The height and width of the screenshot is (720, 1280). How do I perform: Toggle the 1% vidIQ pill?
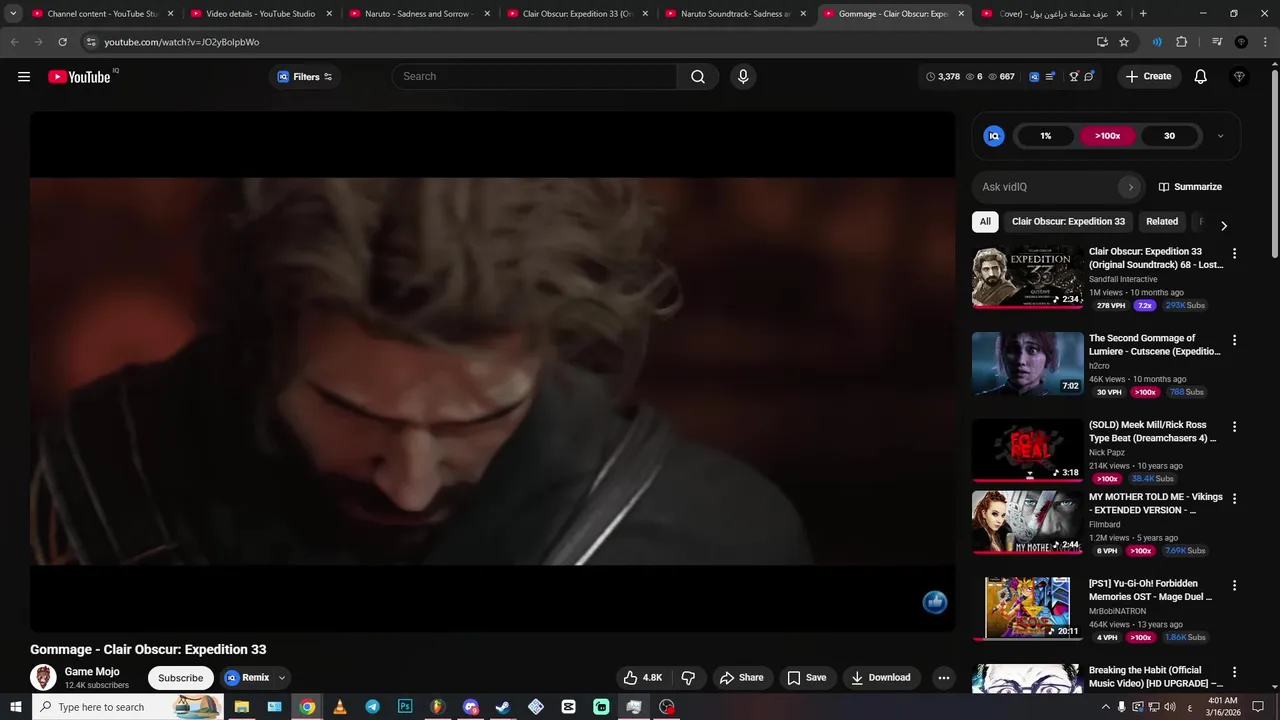coord(1046,136)
